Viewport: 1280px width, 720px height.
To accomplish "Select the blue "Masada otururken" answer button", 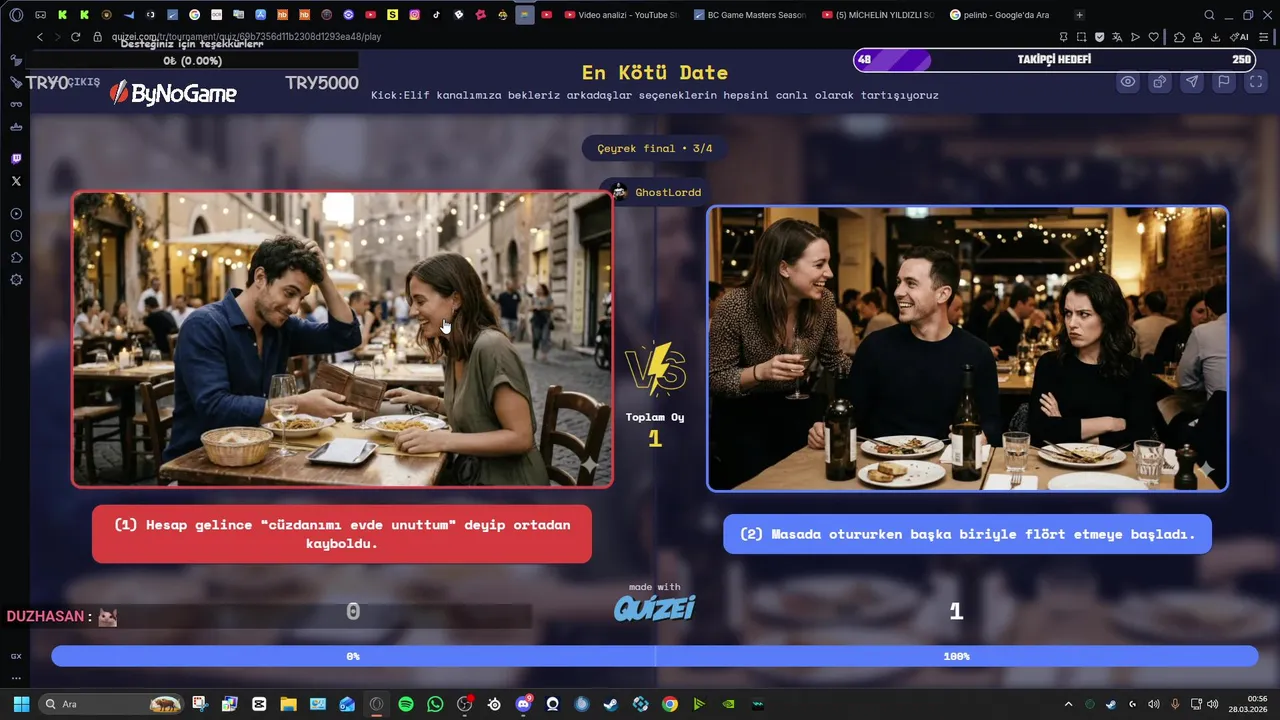I will [x=967, y=534].
